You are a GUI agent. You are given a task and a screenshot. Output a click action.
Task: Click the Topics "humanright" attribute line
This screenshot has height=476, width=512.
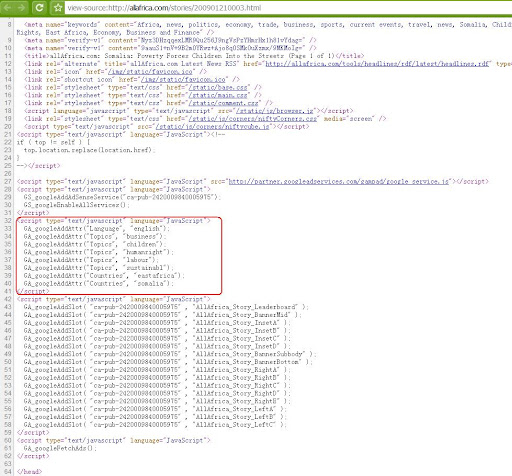(99, 252)
